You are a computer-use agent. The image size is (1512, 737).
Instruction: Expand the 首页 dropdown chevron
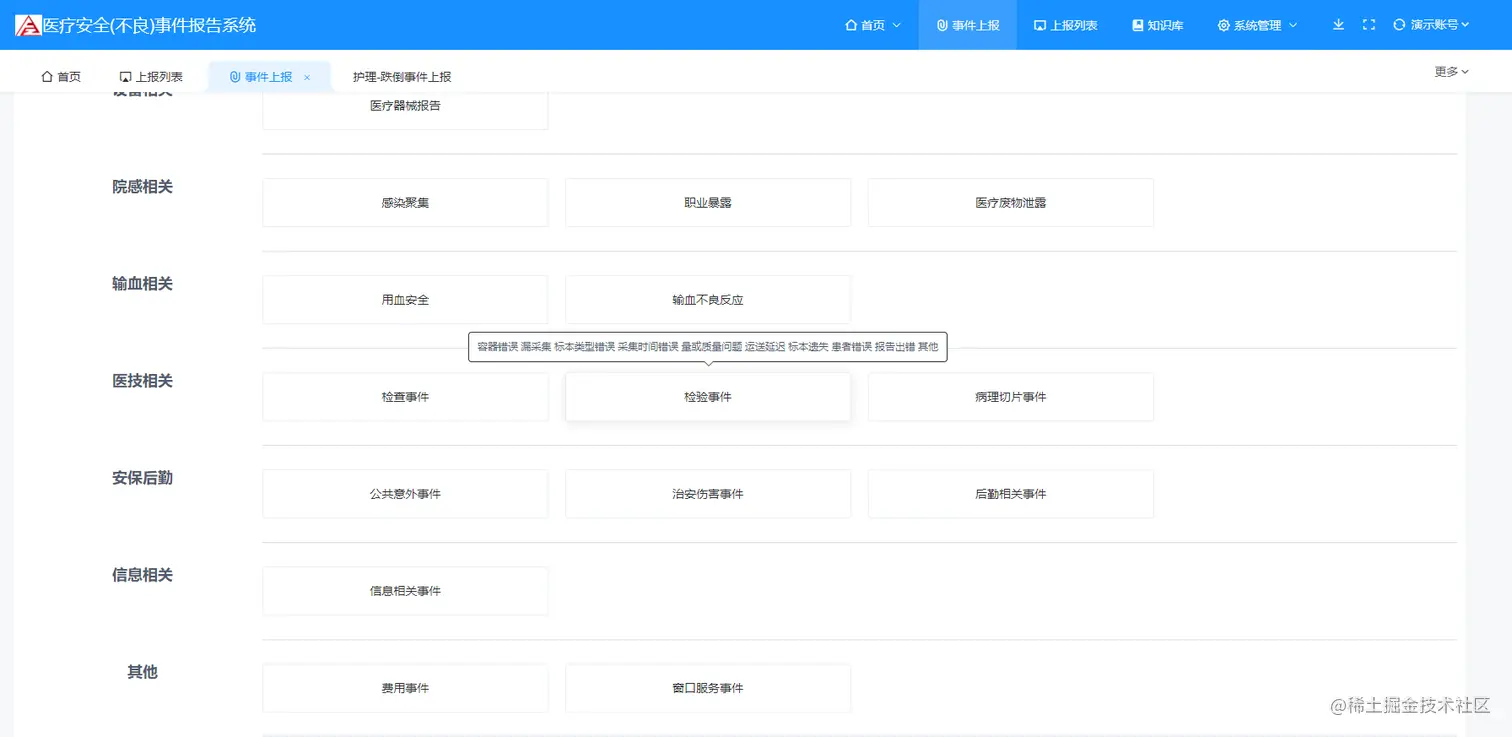(896, 25)
